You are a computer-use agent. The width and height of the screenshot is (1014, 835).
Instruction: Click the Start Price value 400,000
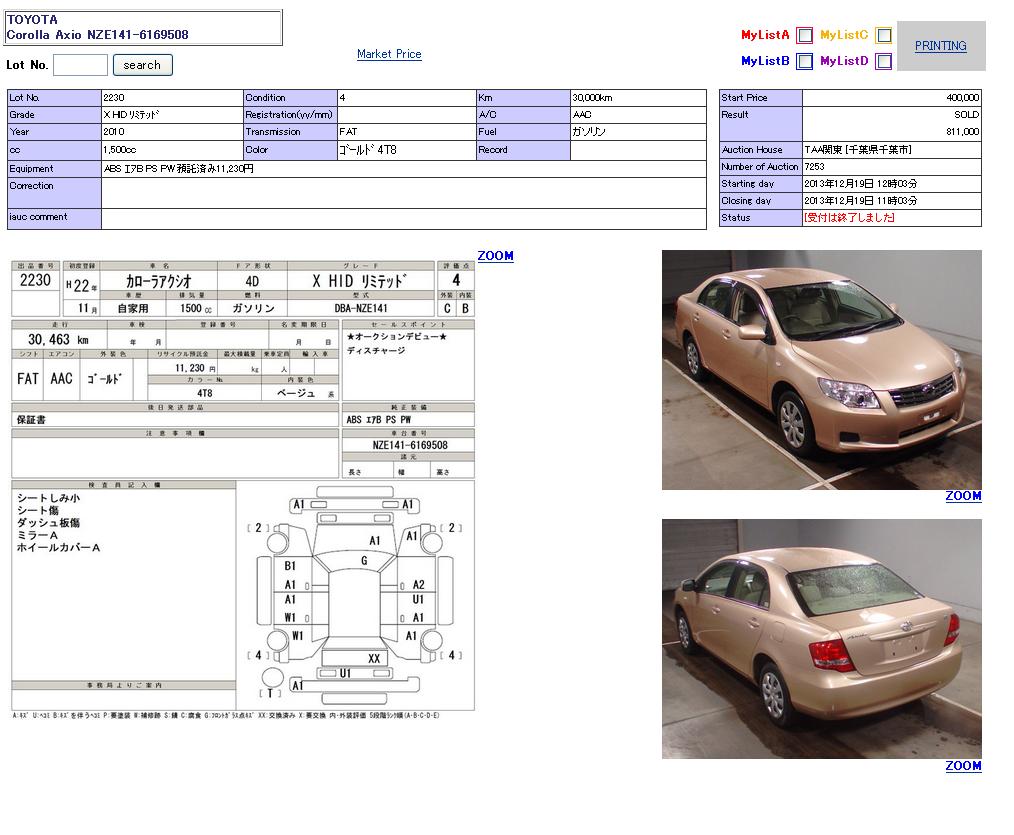[962, 98]
